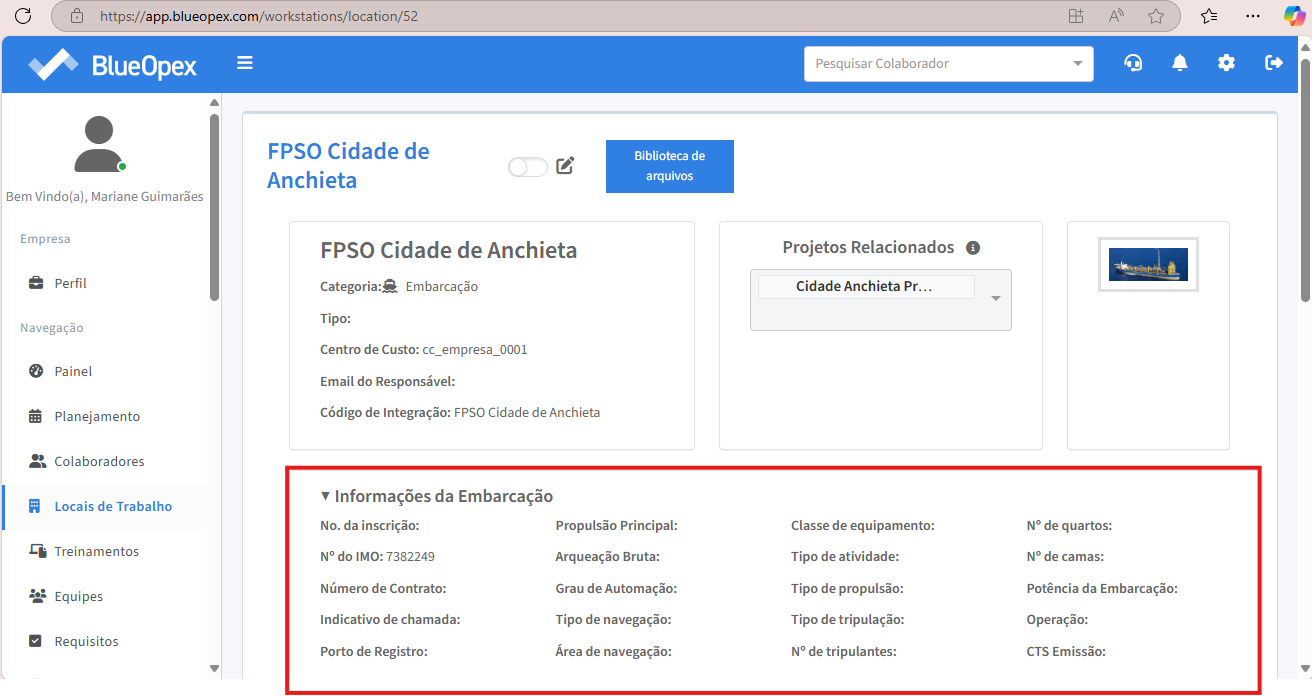Click the Tipo de tripulação label

point(848,619)
